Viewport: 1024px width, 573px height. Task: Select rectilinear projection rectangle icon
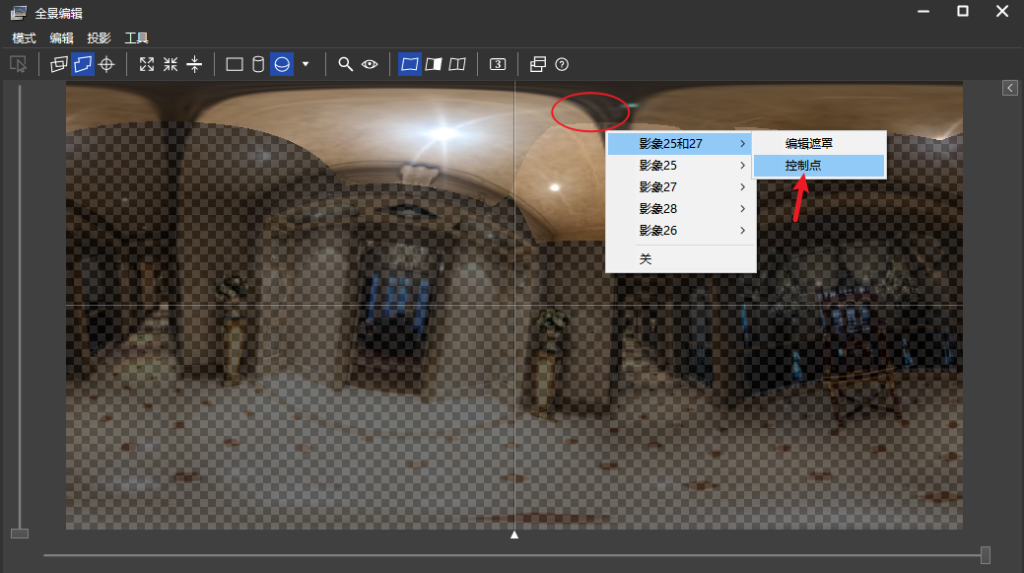pos(234,64)
